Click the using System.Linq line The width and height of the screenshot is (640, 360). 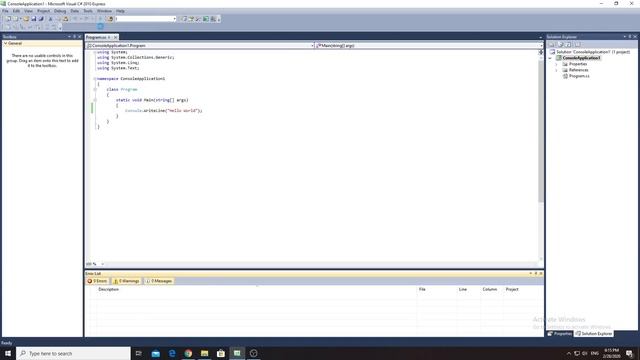coord(118,63)
